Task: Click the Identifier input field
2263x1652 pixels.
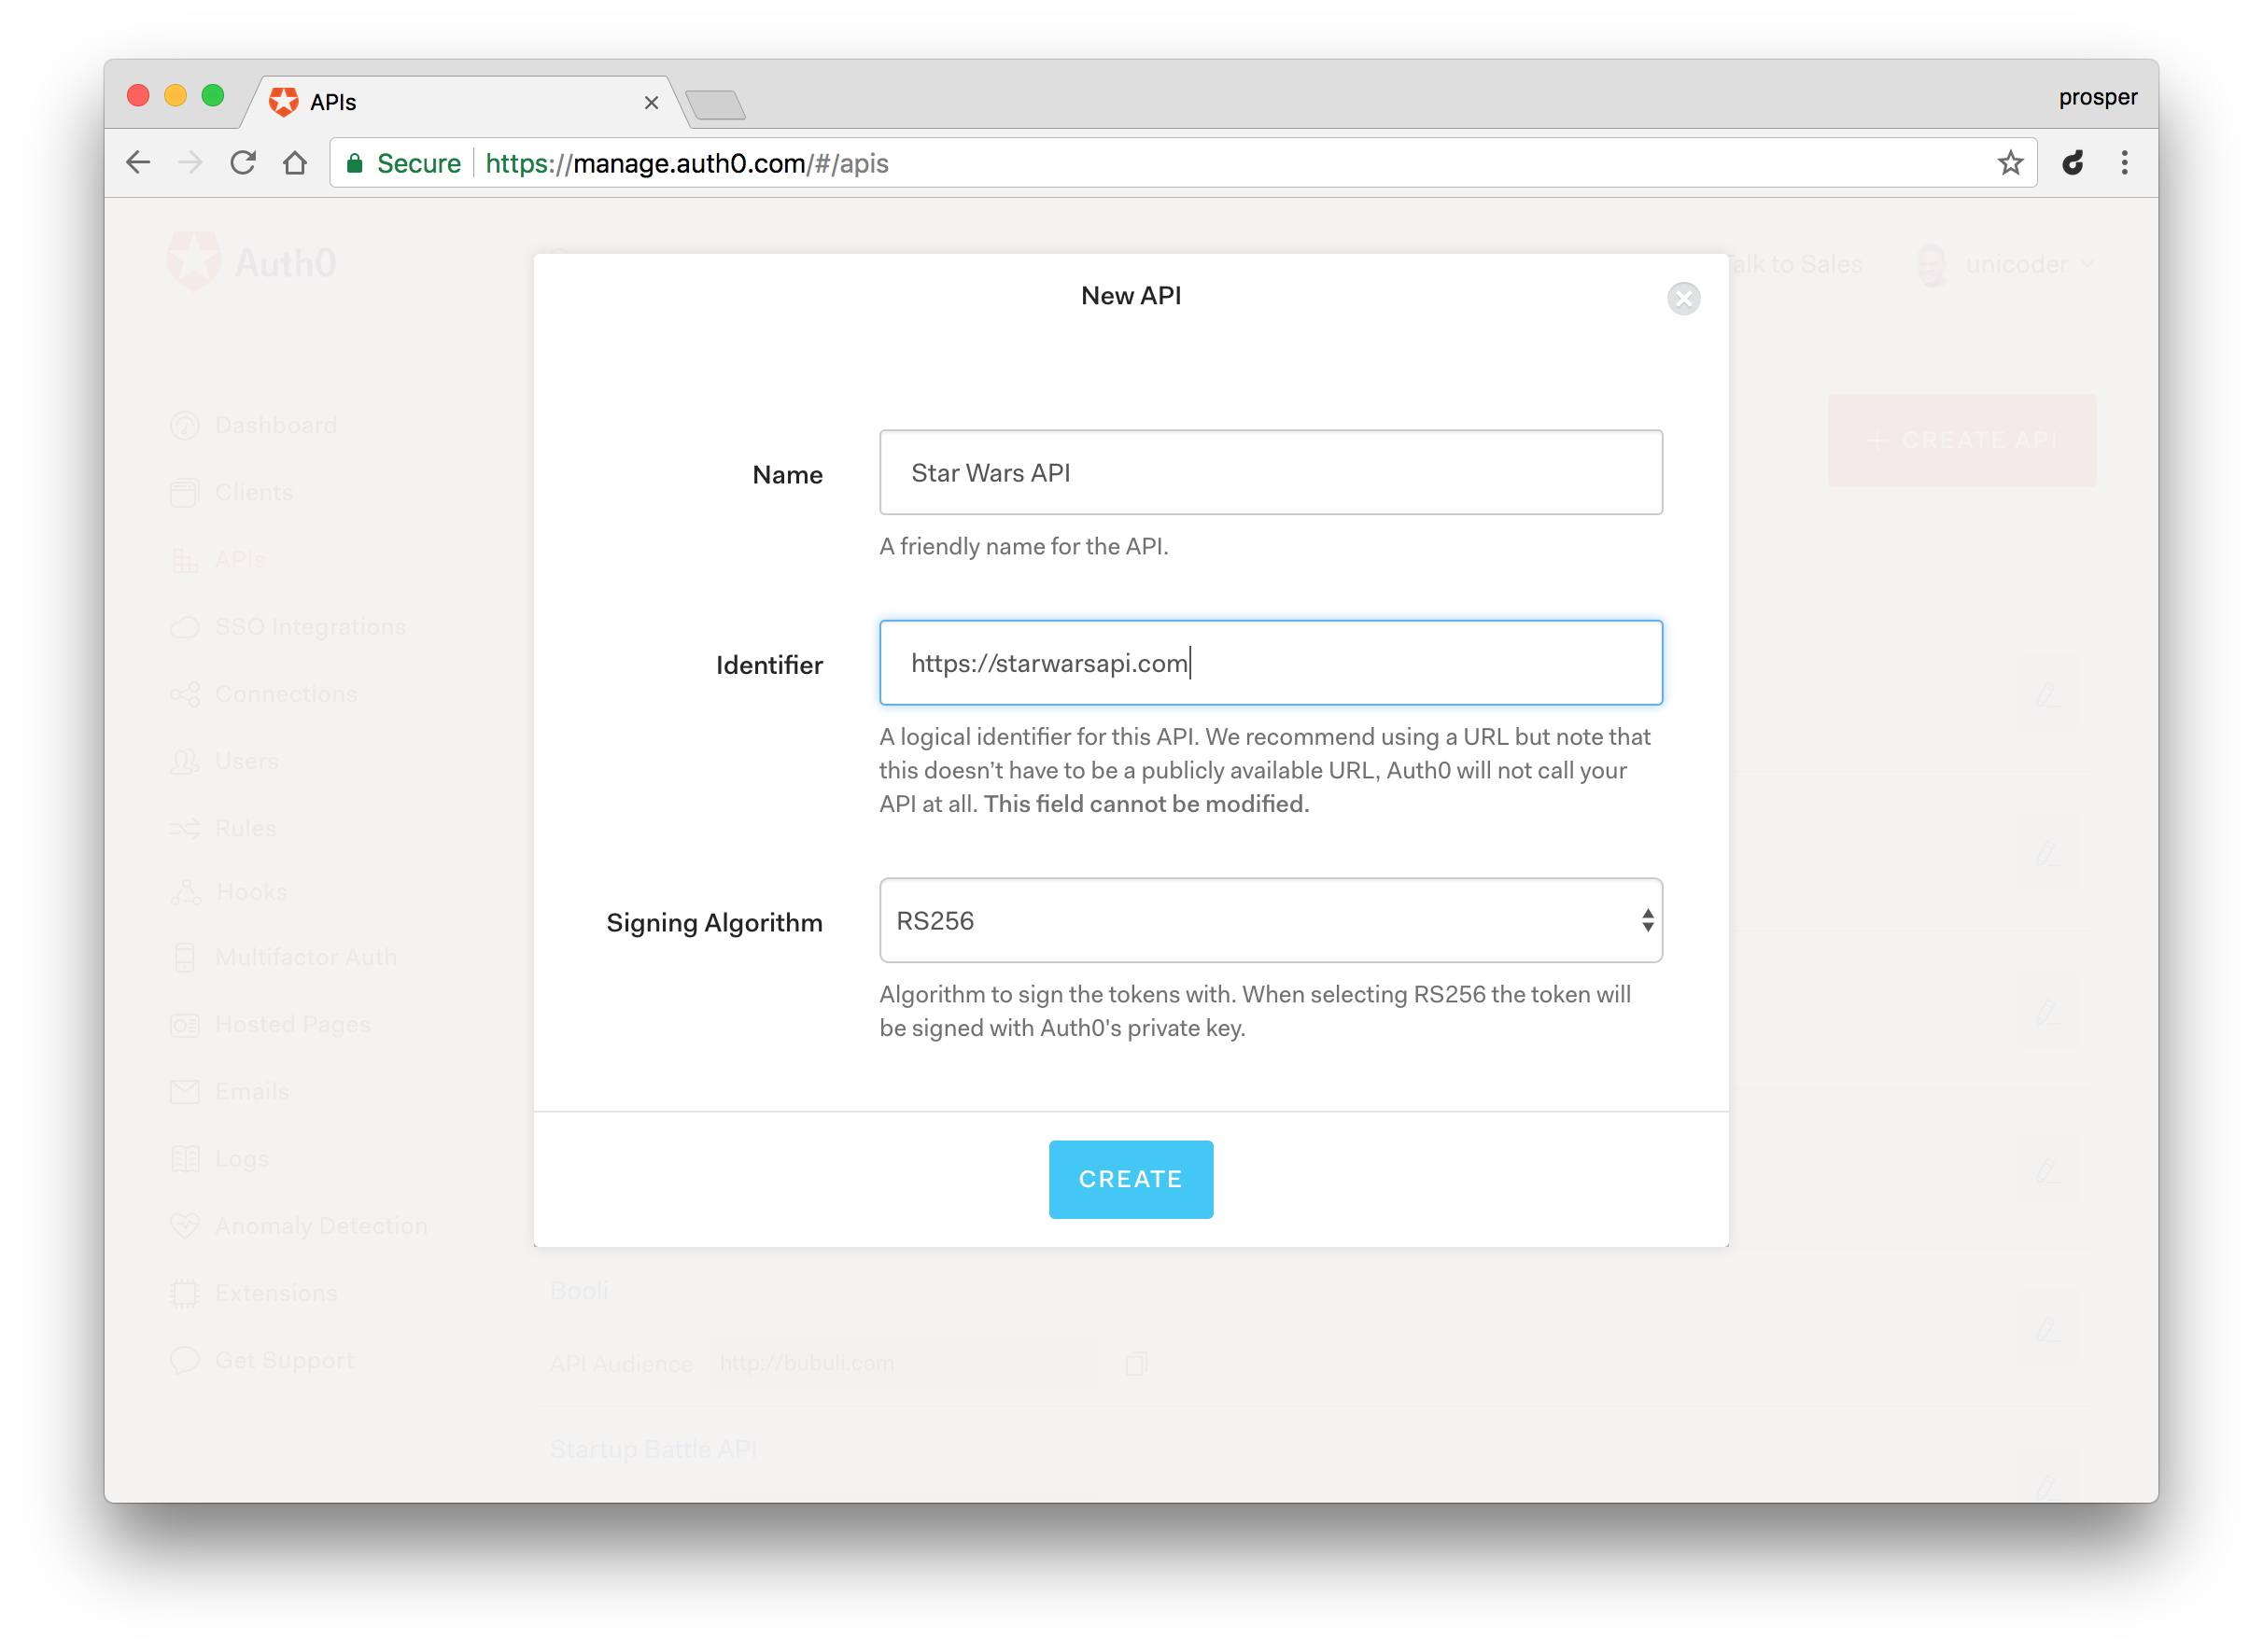Action: pos(1271,663)
